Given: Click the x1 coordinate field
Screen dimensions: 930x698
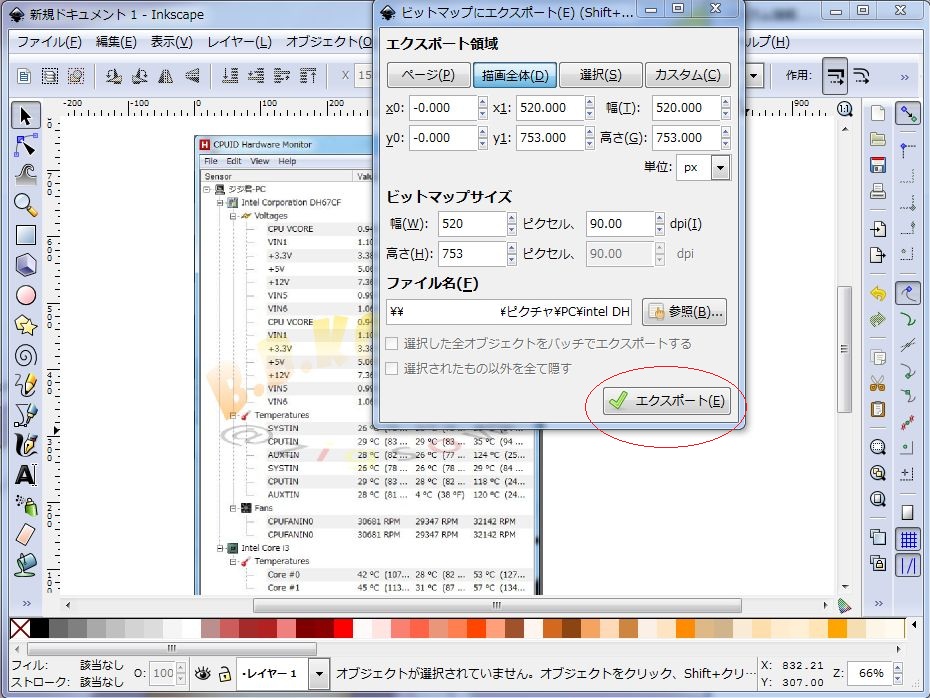Looking at the screenshot, I should click(x=550, y=108).
